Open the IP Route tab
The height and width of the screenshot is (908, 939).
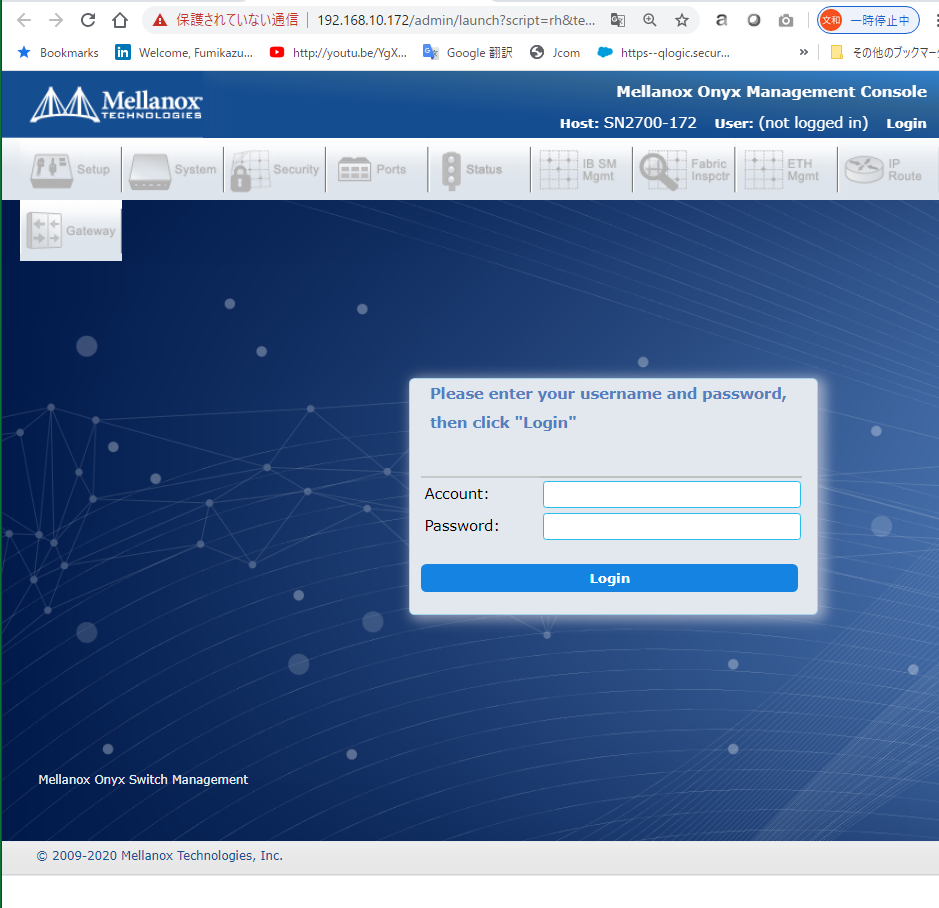[889, 170]
